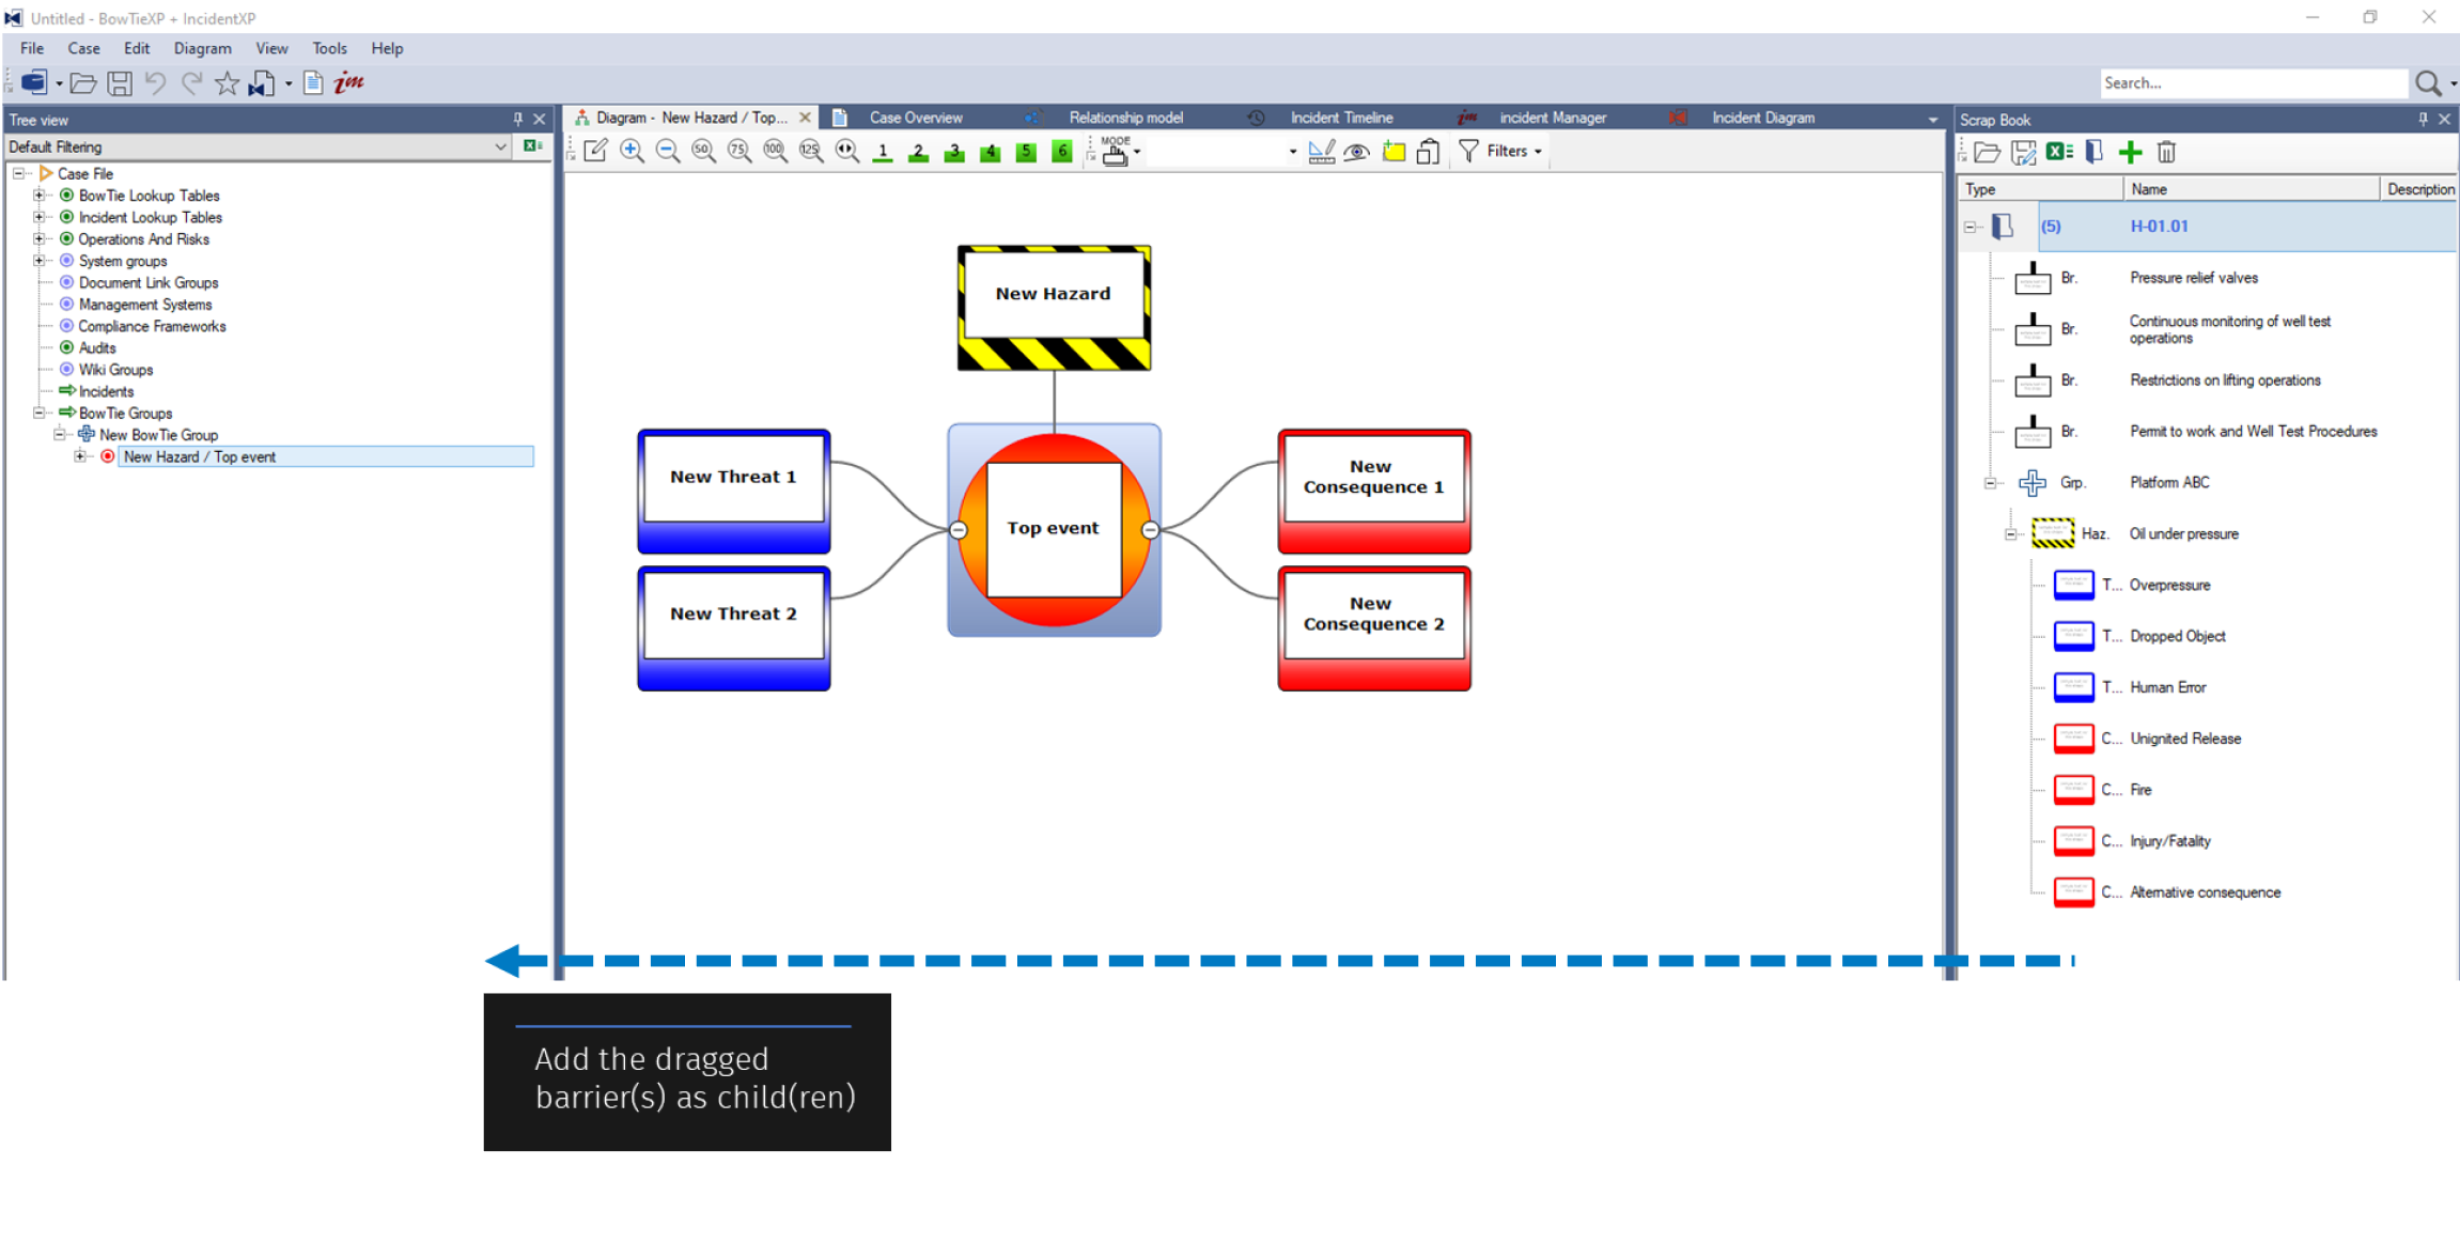Set diagram zoom to 100 percent
This screenshot has width=2460, height=1243.
click(x=774, y=151)
